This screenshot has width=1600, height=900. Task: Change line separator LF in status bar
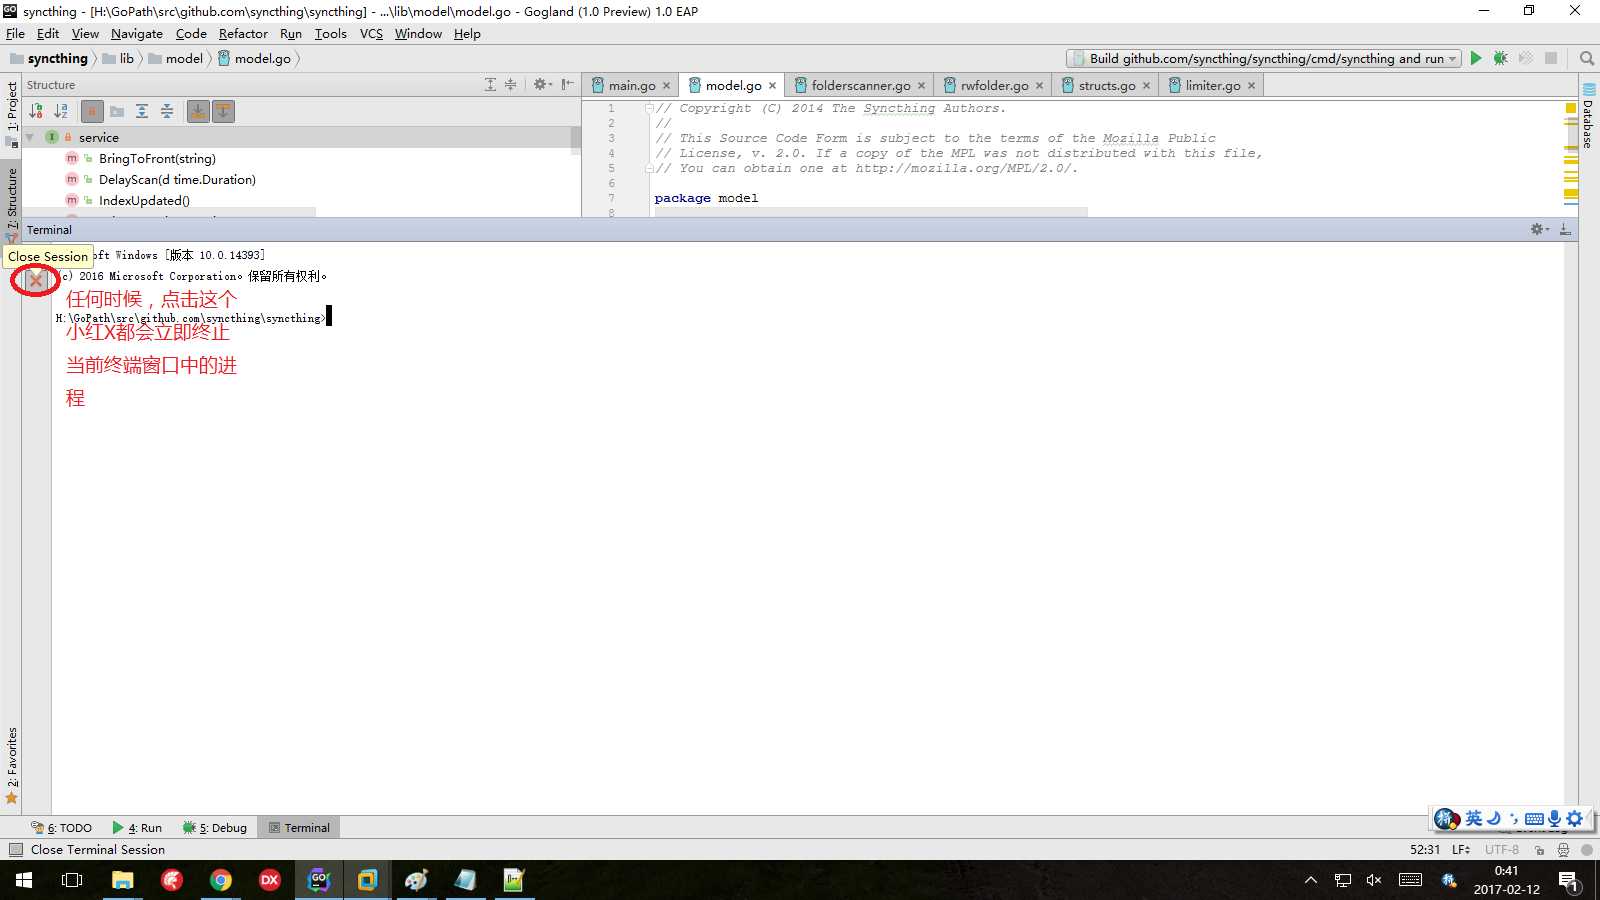(1461, 849)
